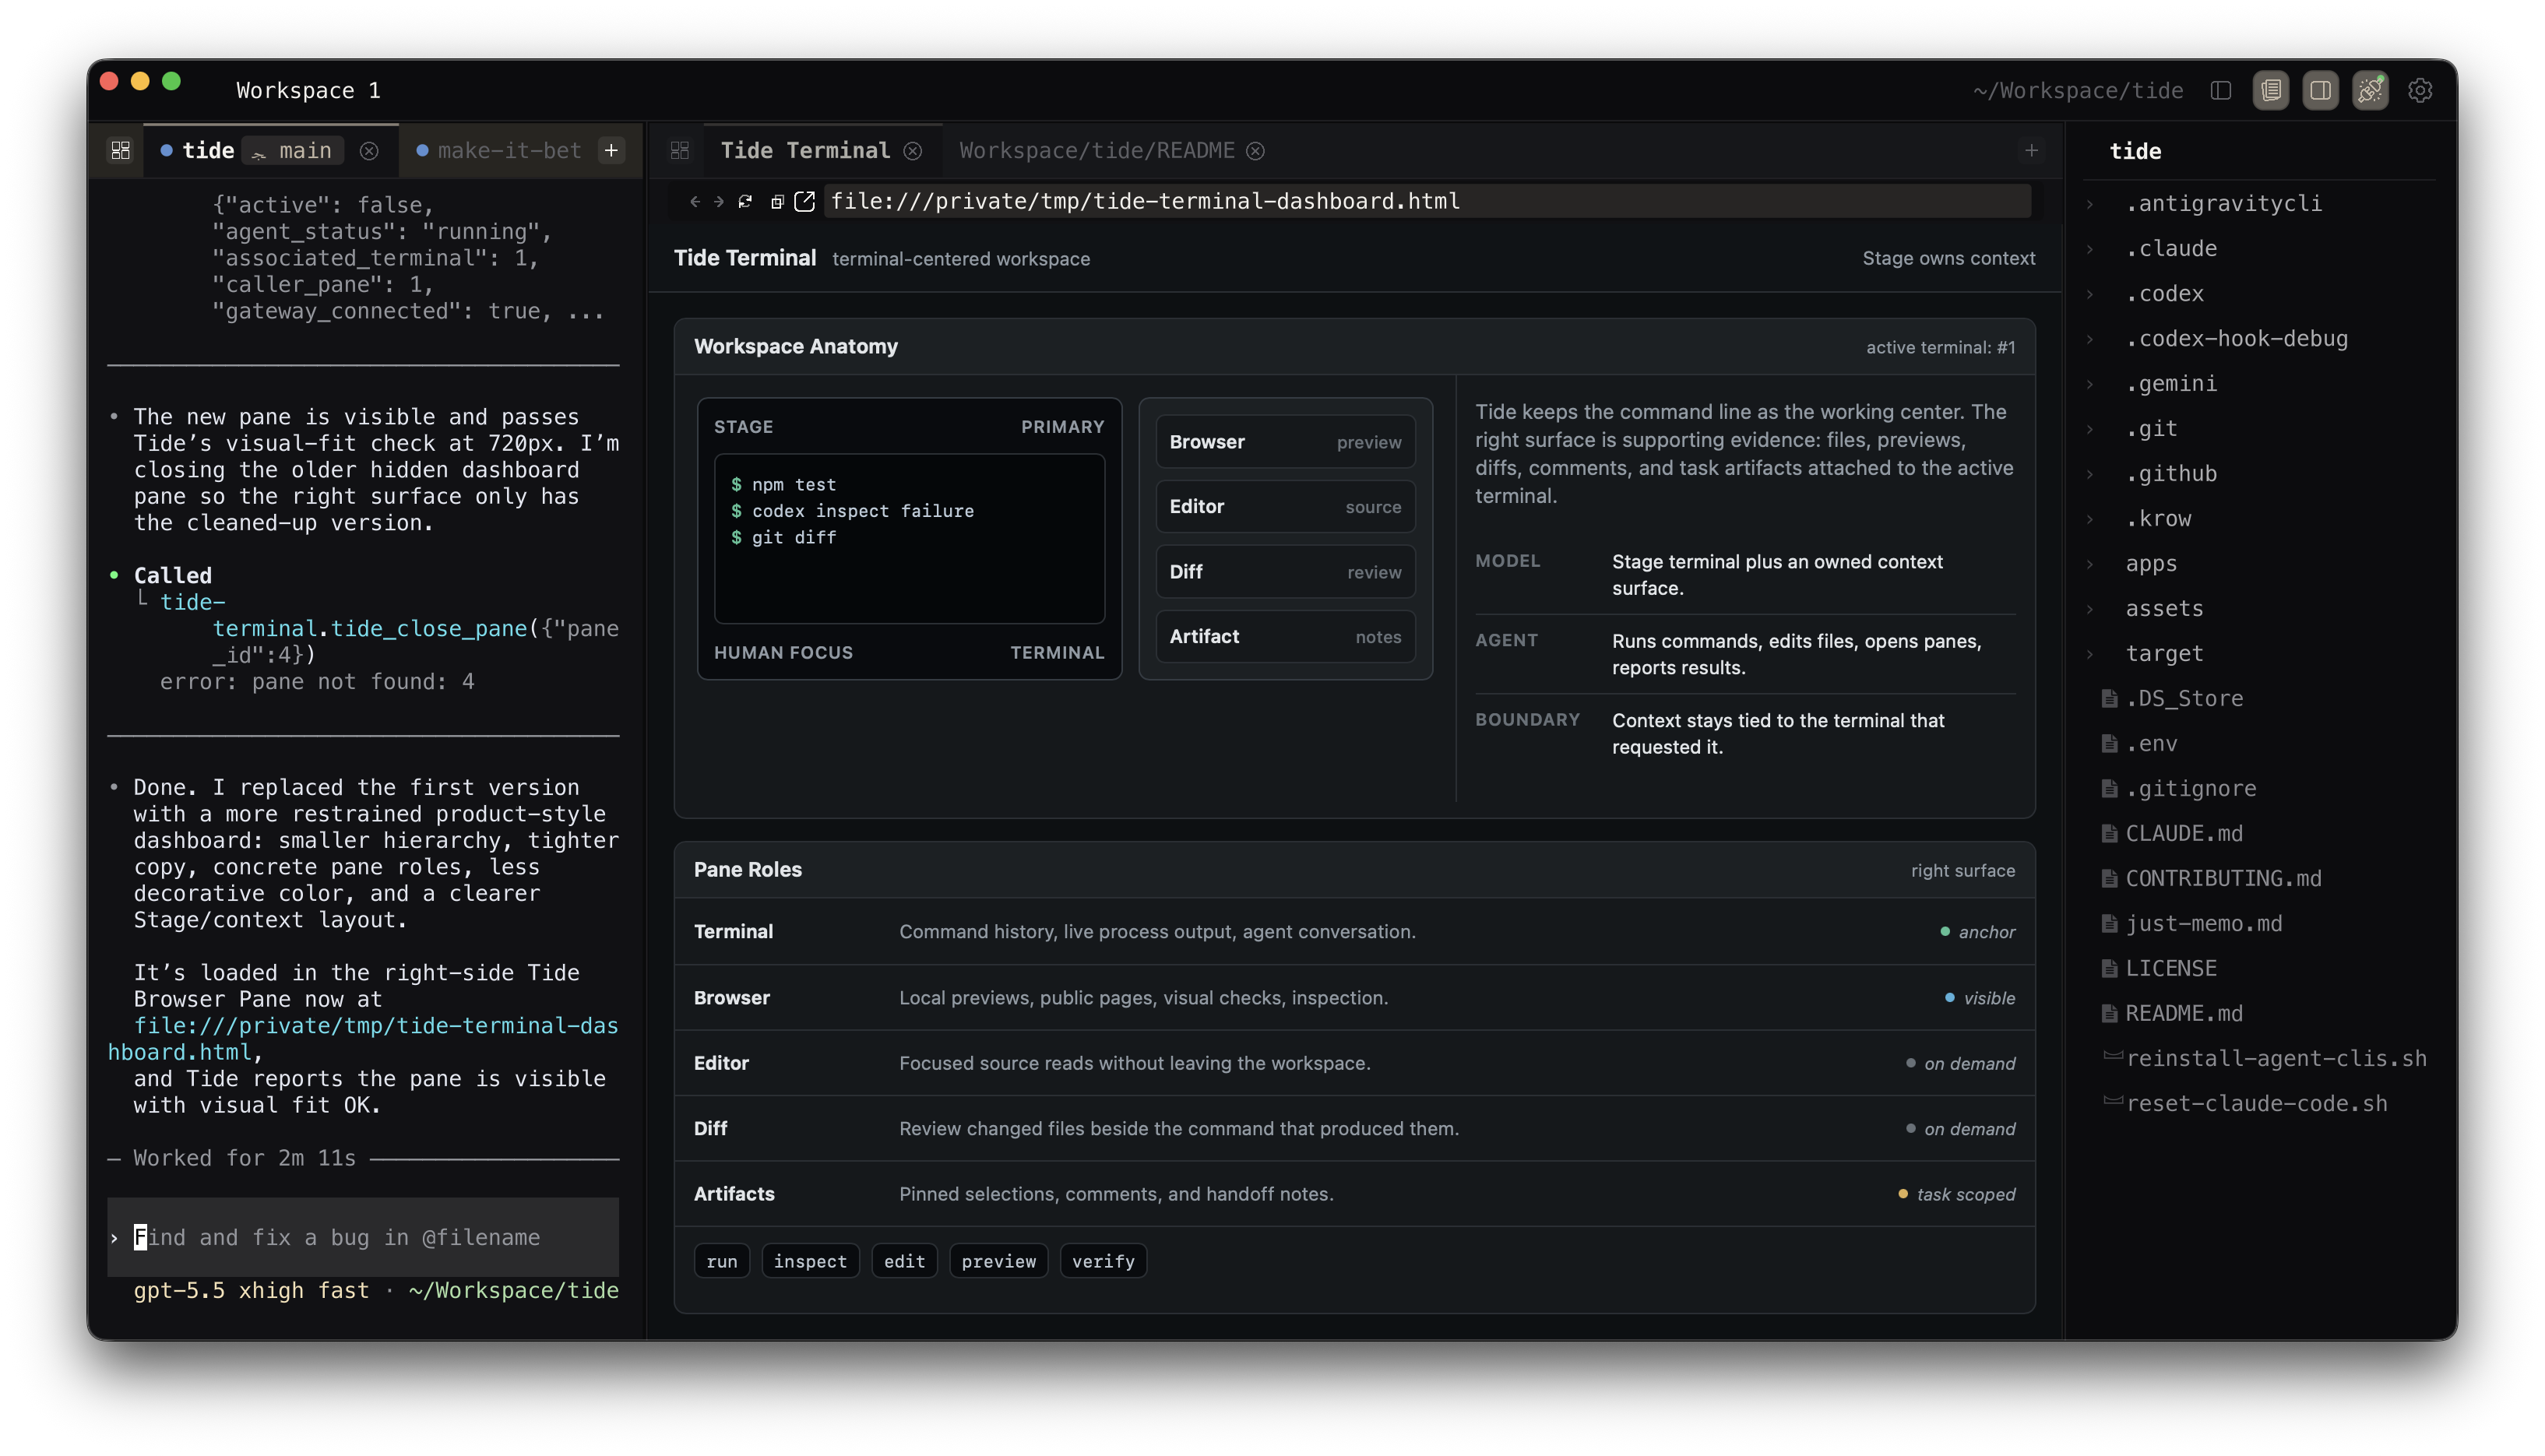
Task: Expand the .gemini folder
Action: click(x=2090, y=384)
